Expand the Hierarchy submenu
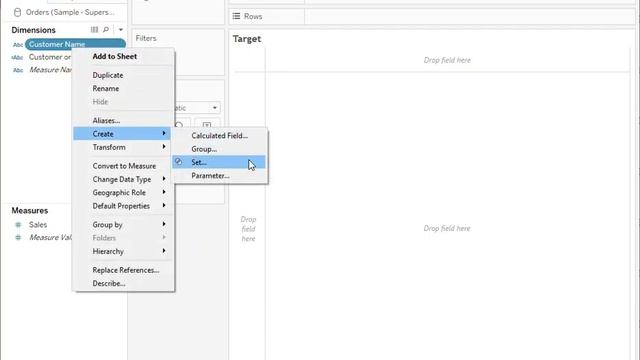Image resolution: width=640 pixels, height=360 pixels. (x=123, y=251)
